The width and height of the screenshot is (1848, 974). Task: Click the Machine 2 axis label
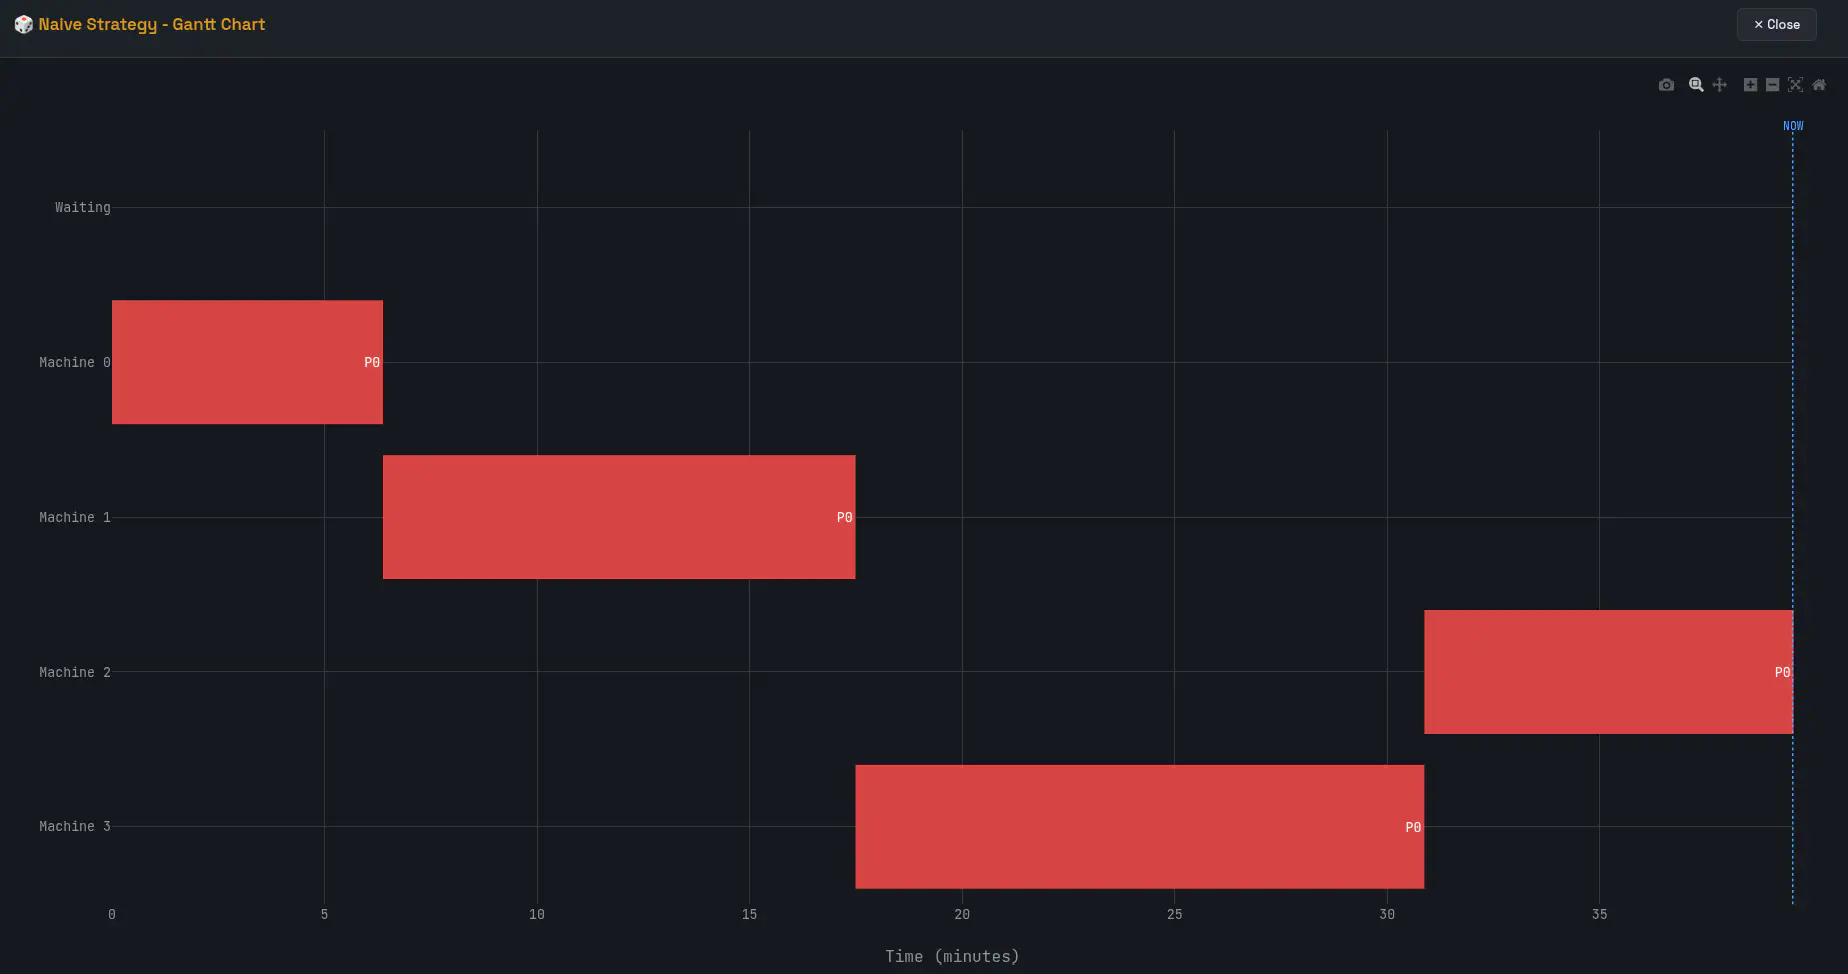pyautogui.click(x=74, y=672)
